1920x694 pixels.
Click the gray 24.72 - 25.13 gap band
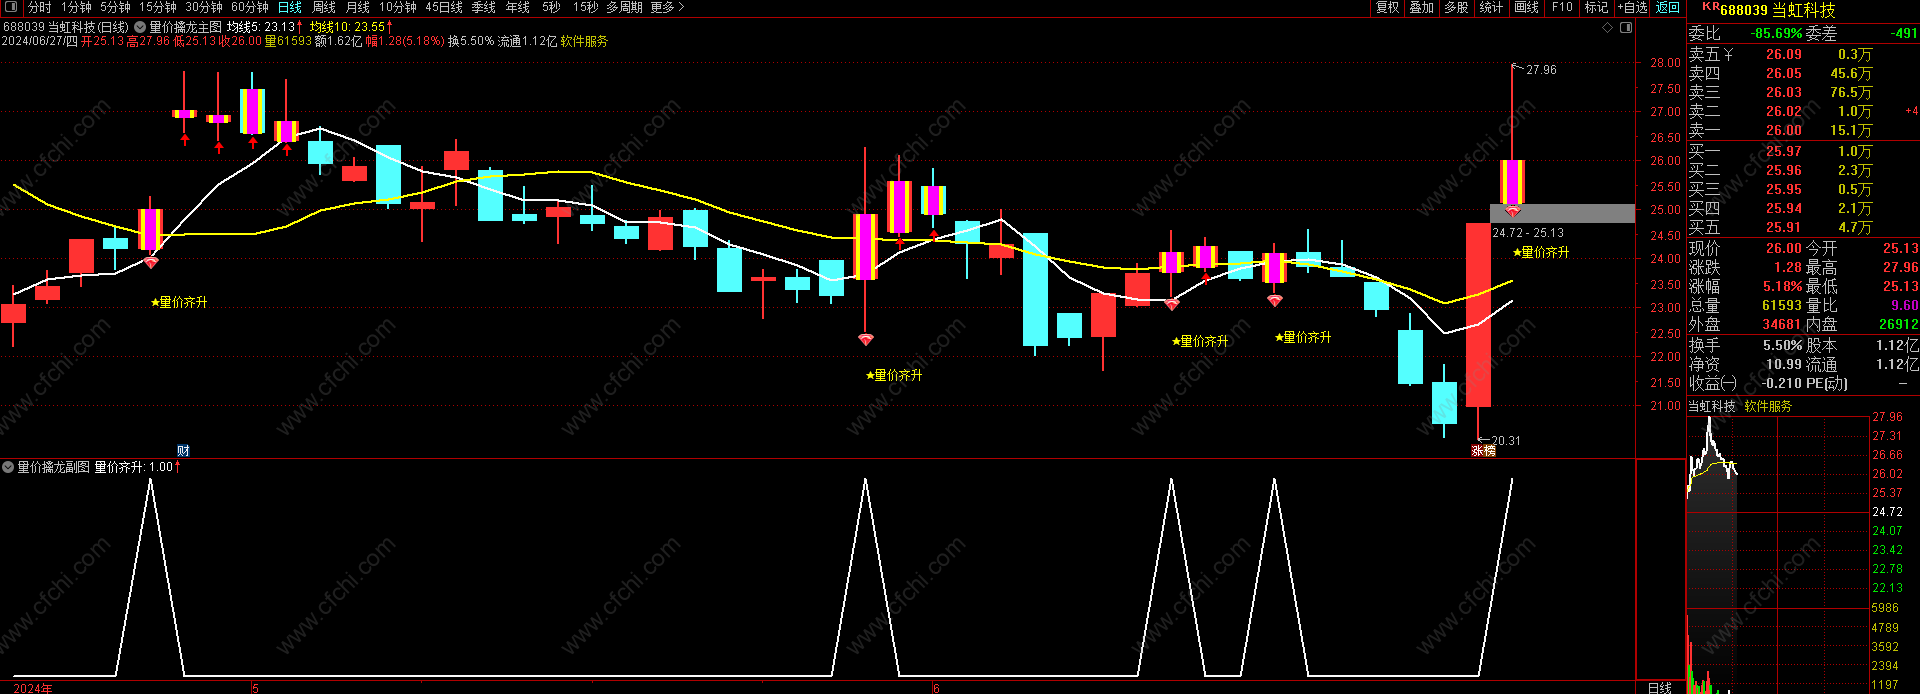1562,213
